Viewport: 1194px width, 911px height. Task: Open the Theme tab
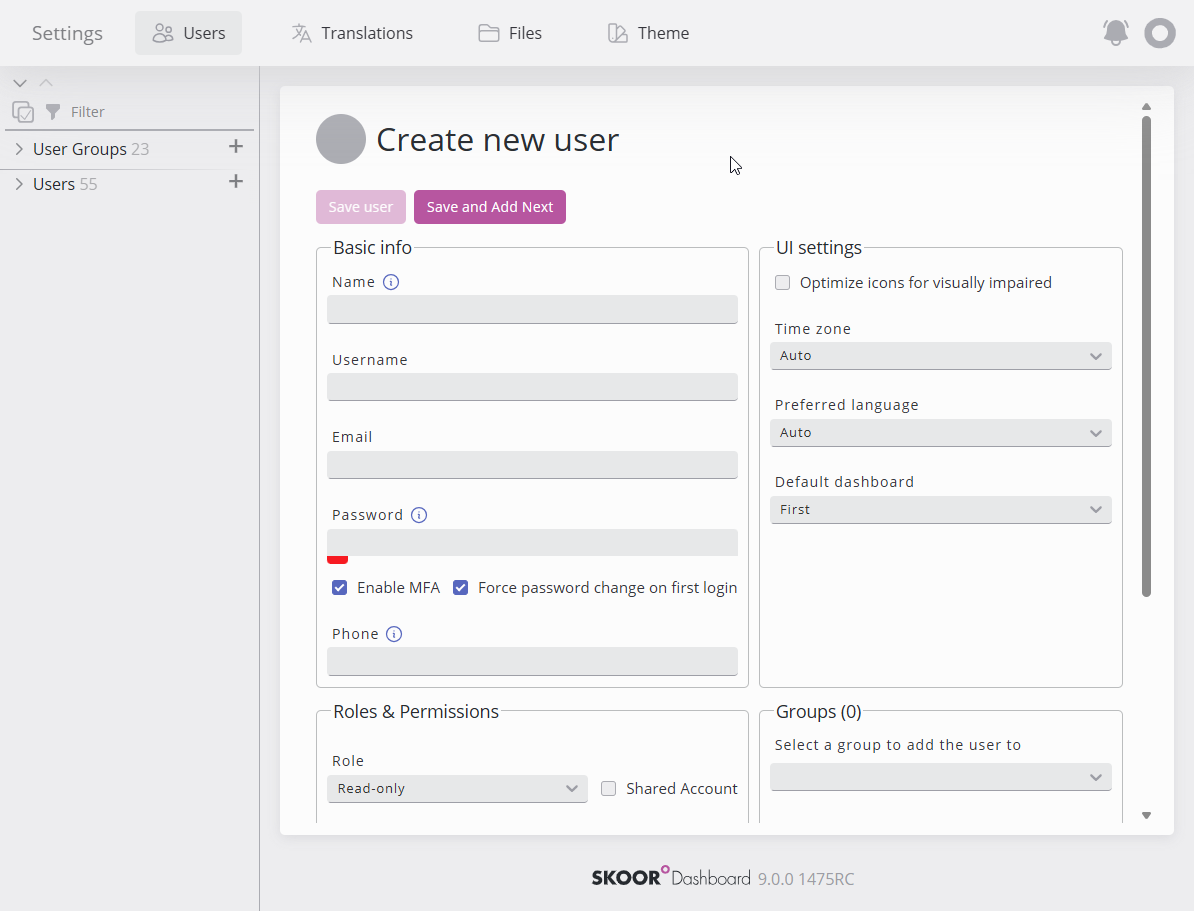[x=648, y=33]
